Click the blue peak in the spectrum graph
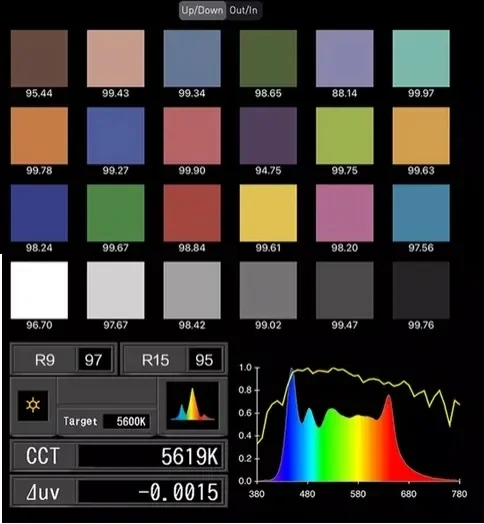 (x=291, y=384)
